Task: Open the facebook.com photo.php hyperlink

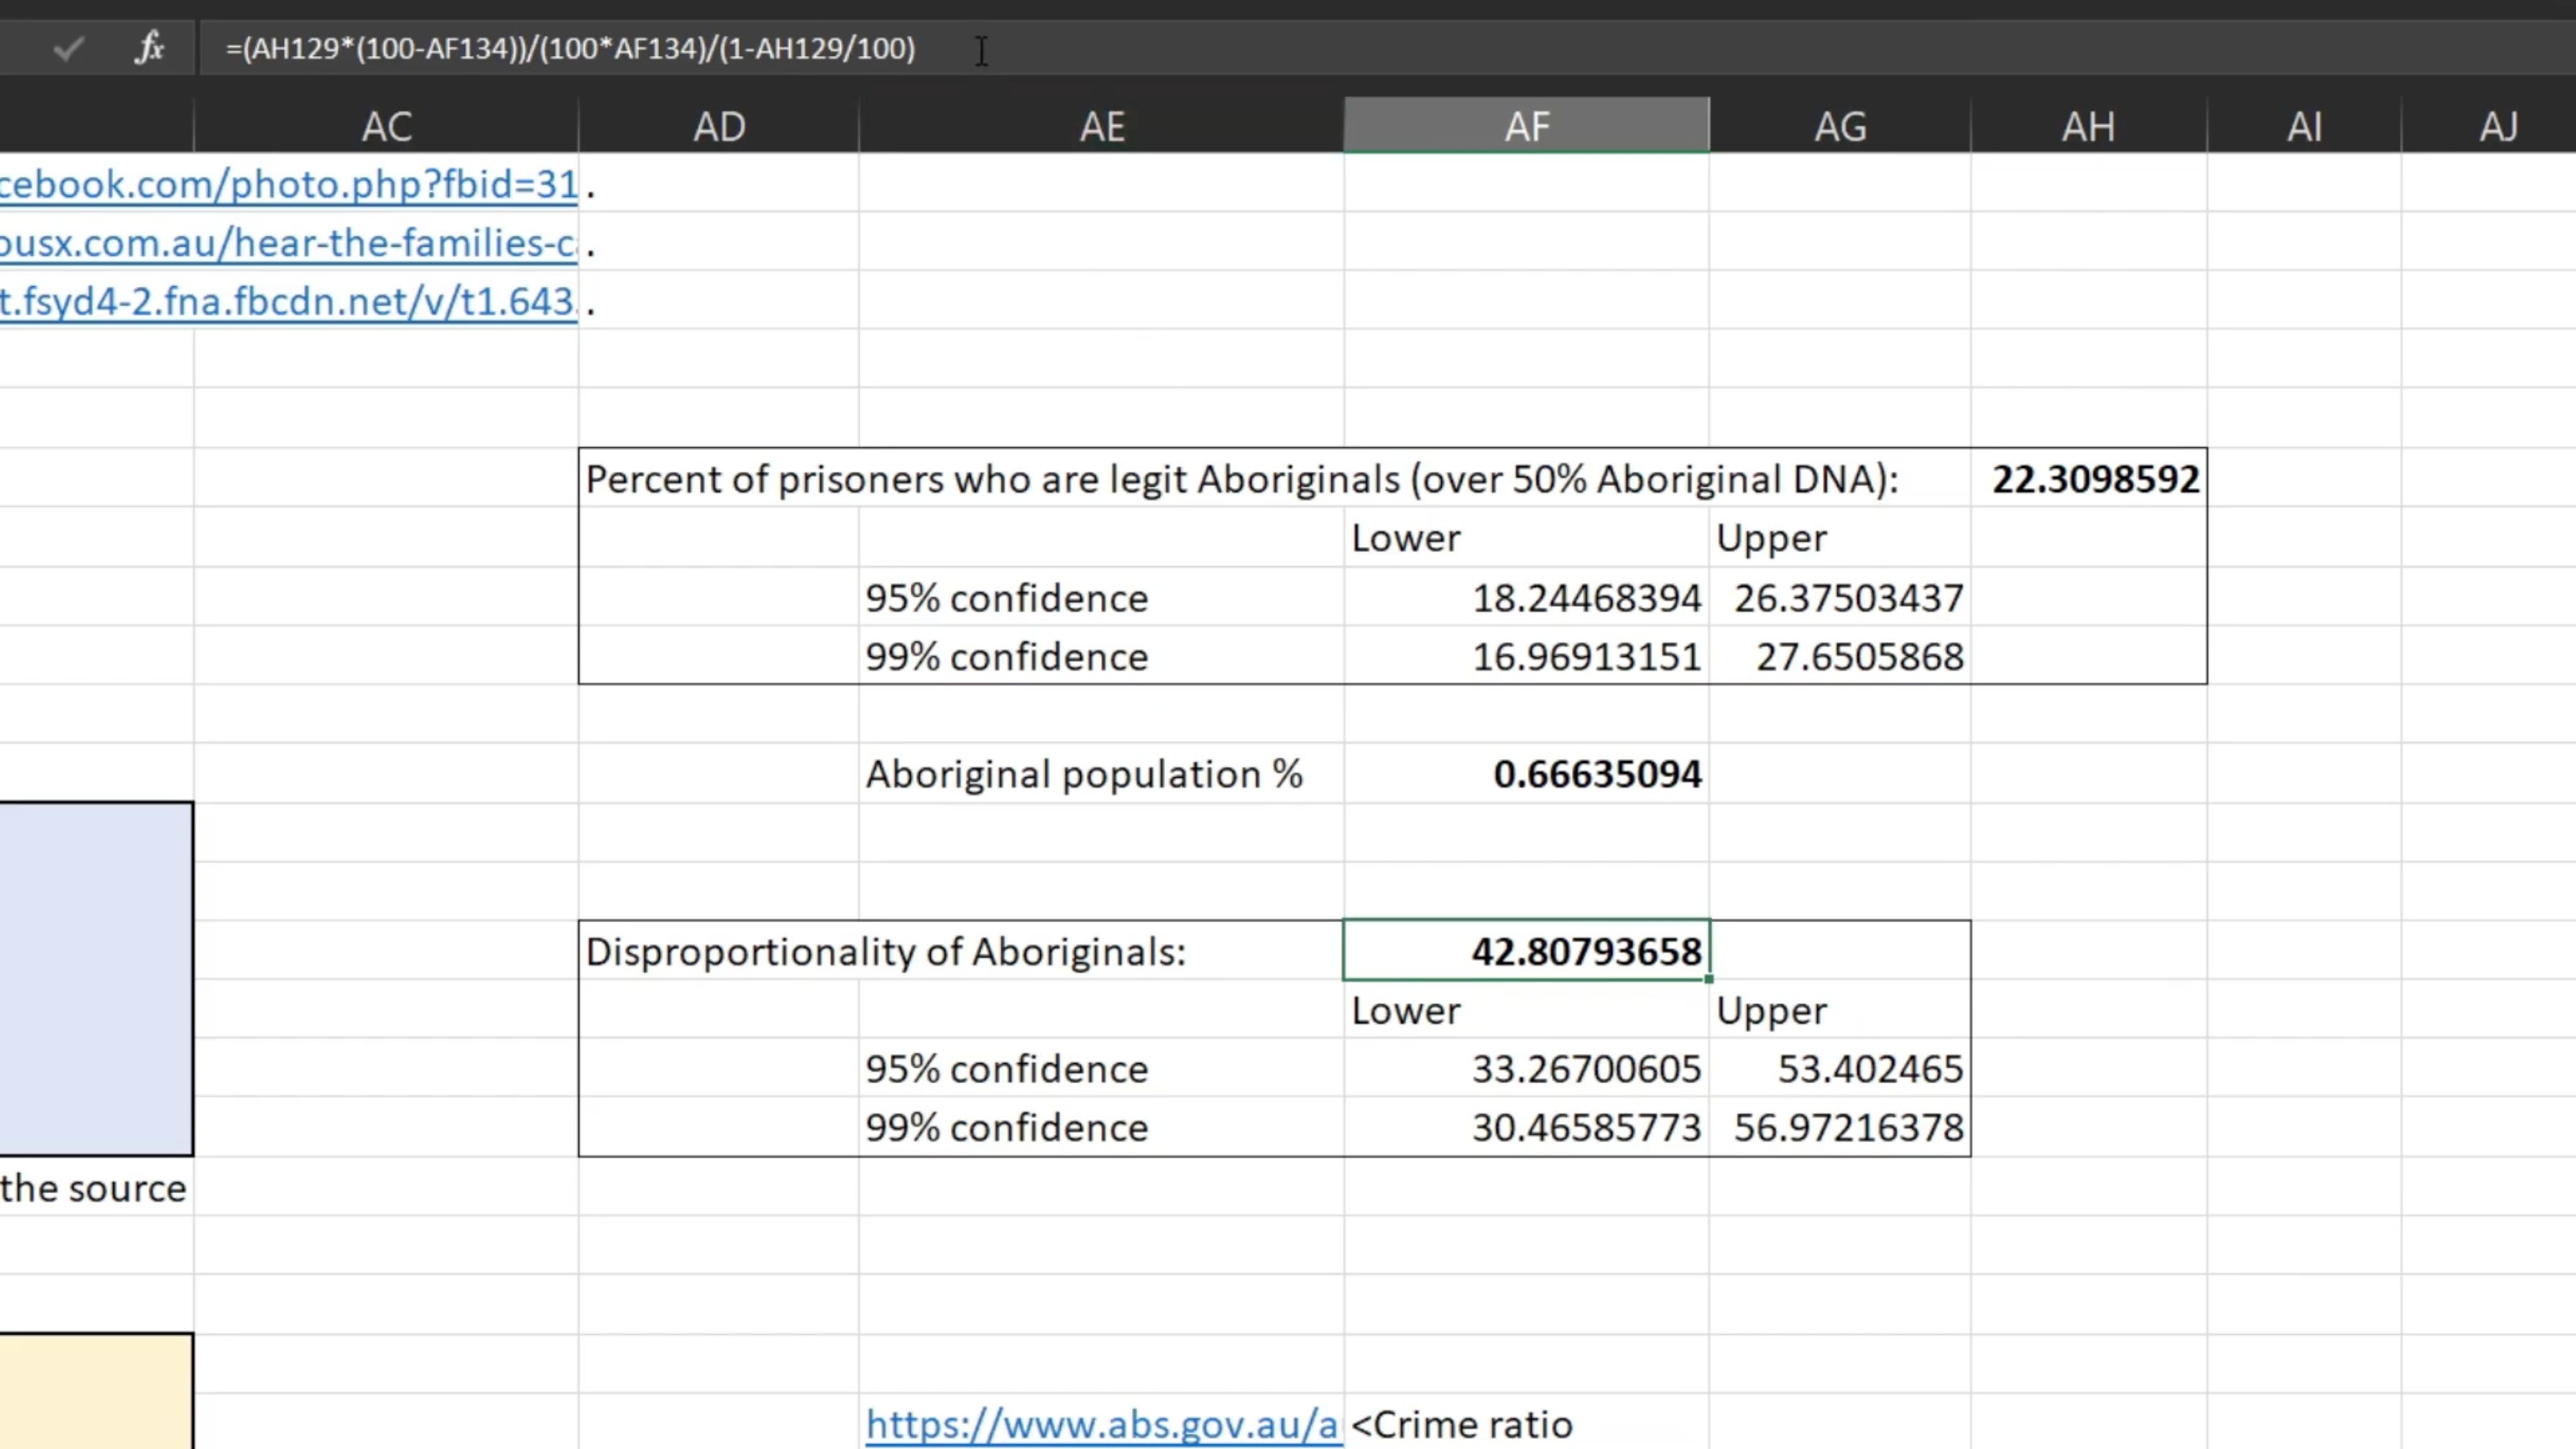Action: [x=288, y=184]
